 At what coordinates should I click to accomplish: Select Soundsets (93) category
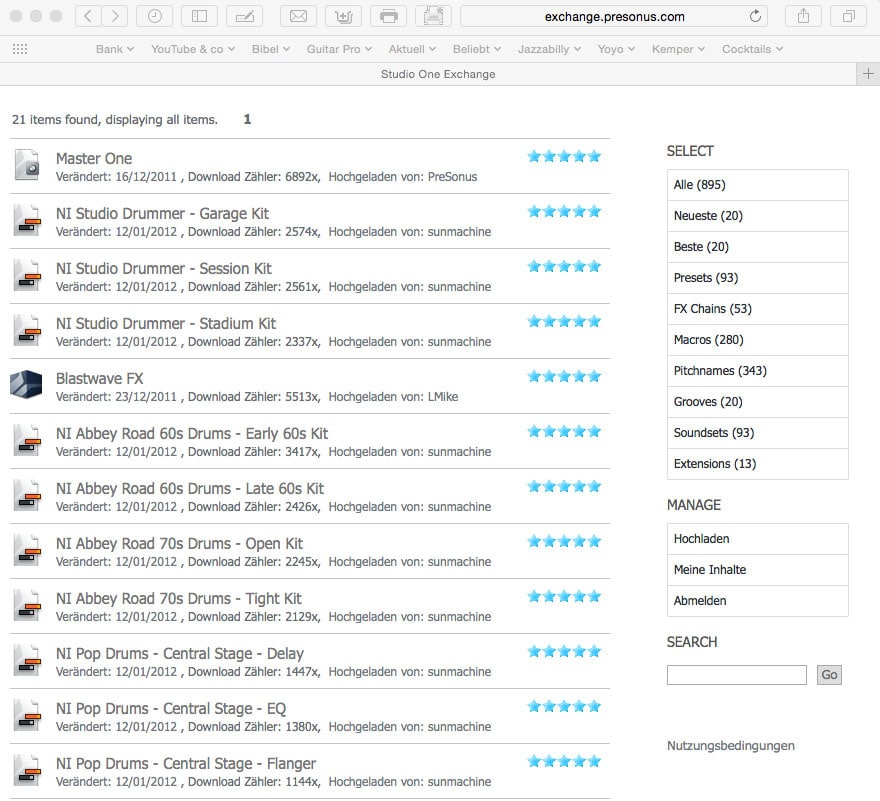pos(757,432)
